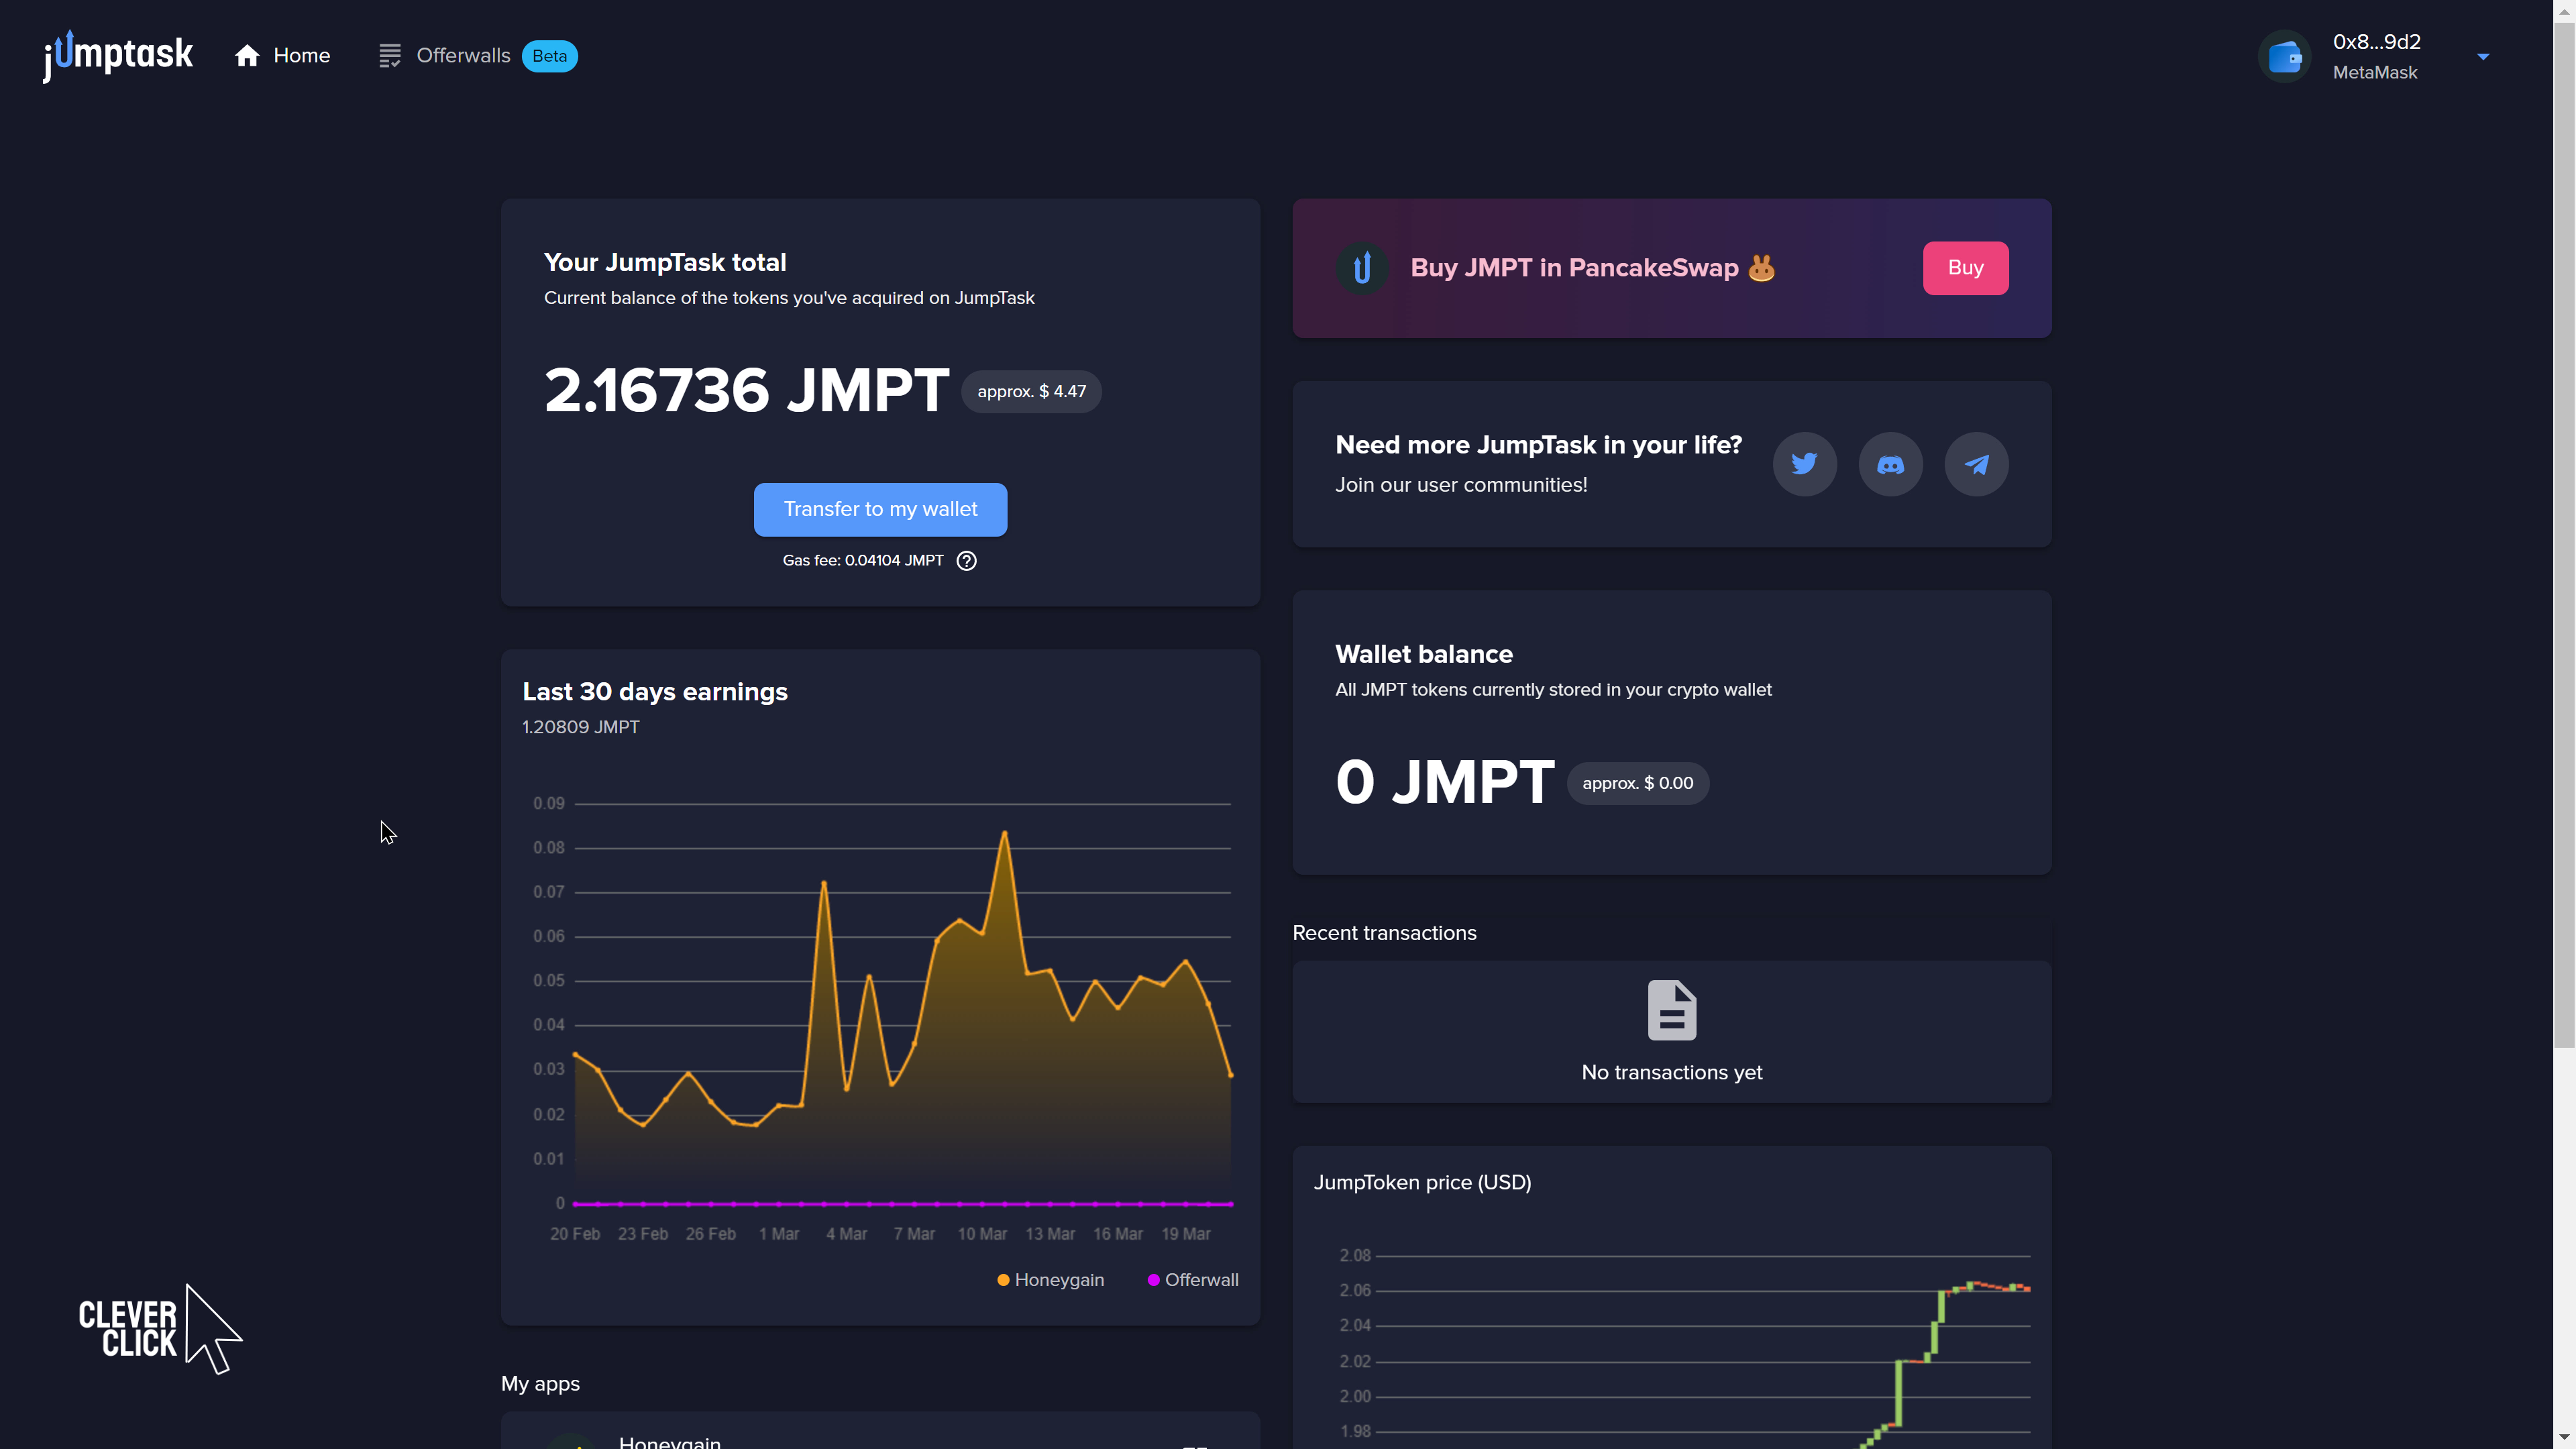This screenshot has width=2576, height=1449.
Task: Go to the Home menu item
Action: point(301,56)
